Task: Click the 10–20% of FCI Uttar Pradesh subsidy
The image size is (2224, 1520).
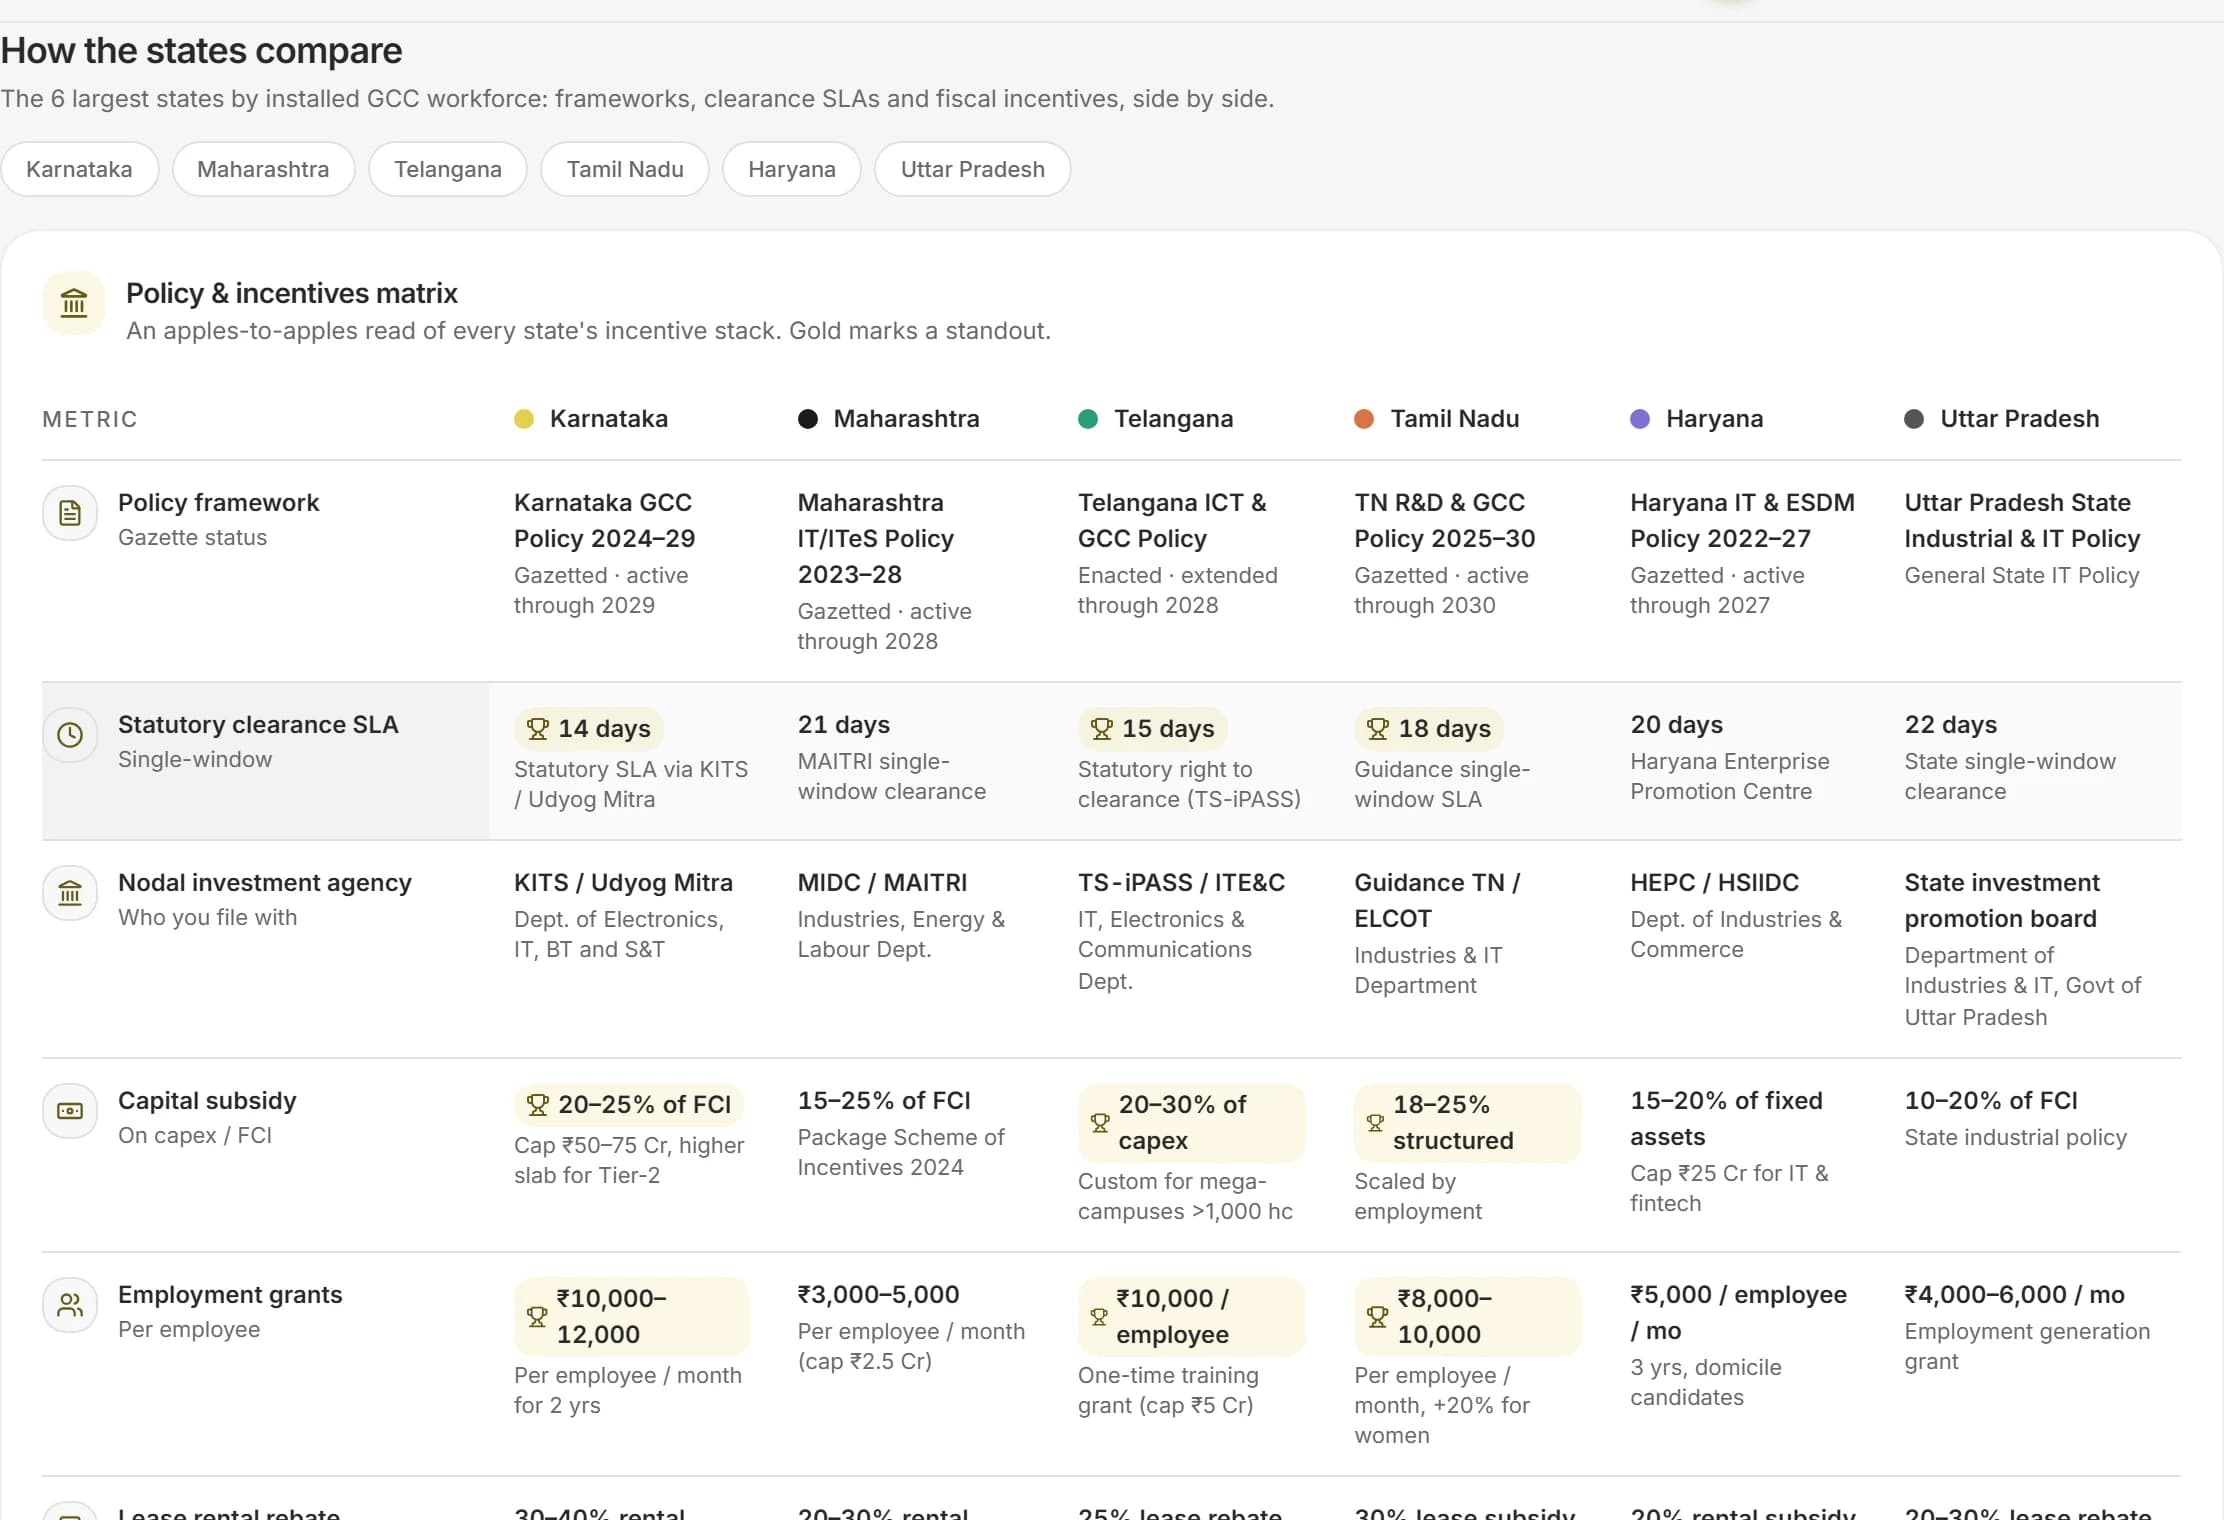Action: click(1991, 1101)
